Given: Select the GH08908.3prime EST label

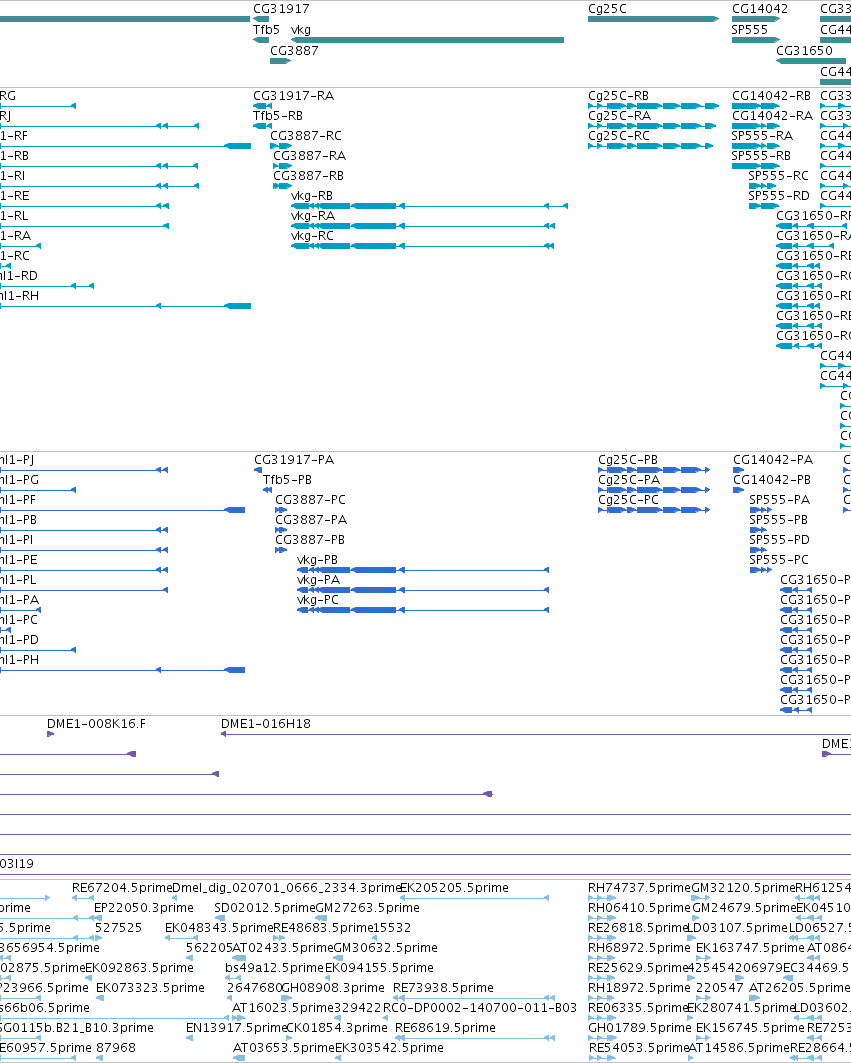Looking at the screenshot, I should (x=332, y=988).
